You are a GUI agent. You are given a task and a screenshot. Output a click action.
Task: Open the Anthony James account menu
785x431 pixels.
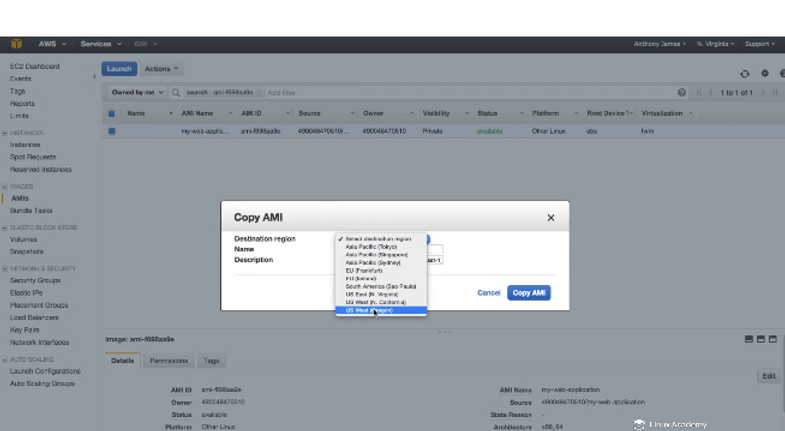660,44
